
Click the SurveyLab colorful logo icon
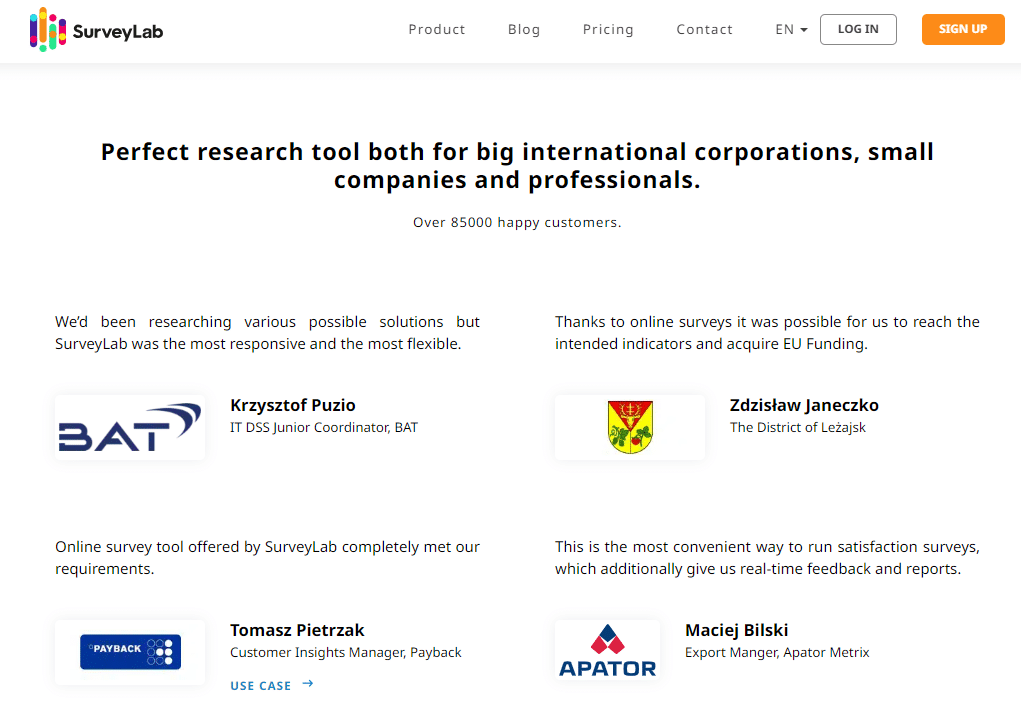point(48,30)
